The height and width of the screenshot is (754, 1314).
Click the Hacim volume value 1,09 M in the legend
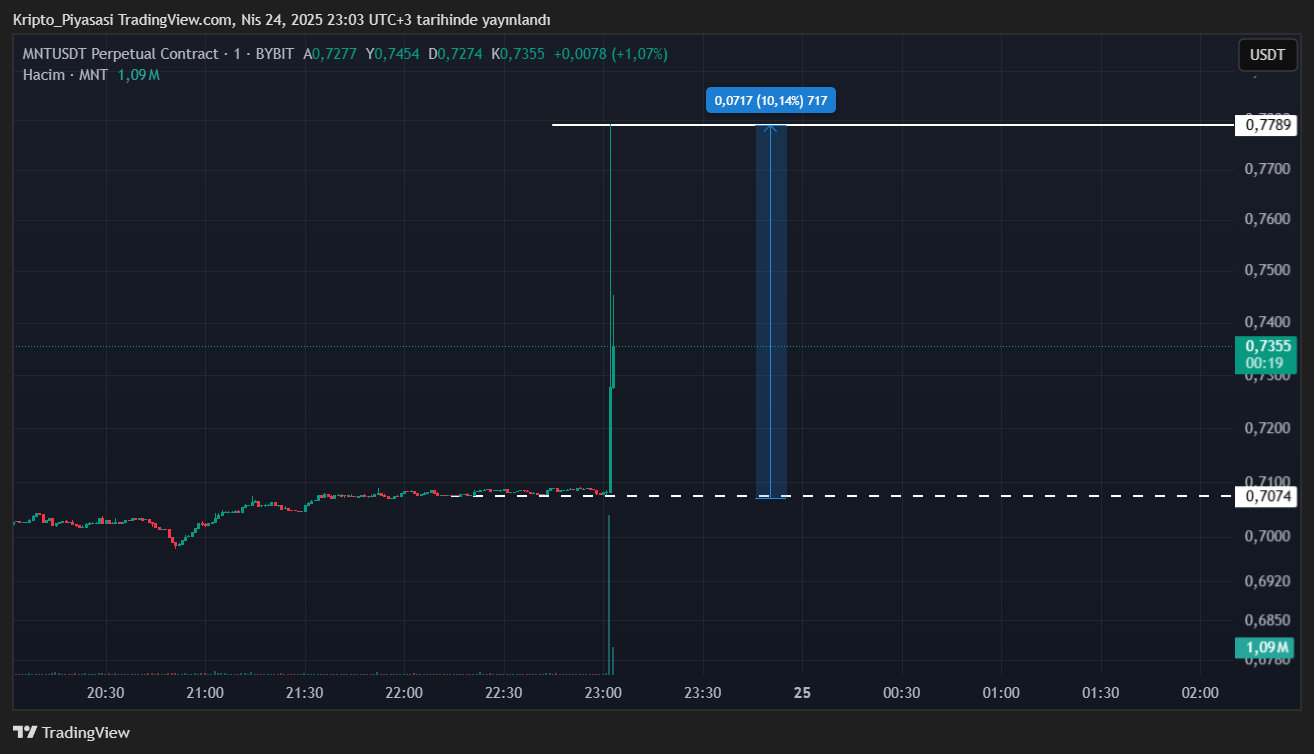click(x=139, y=75)
